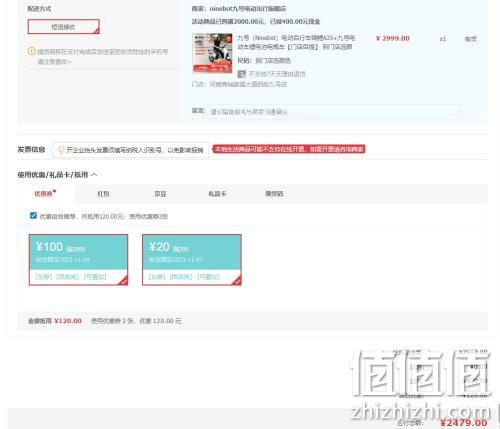Uncheck the recommended coupon combination checkbox
This screenshot has height=429, width=500.
(x=33, y=216)
